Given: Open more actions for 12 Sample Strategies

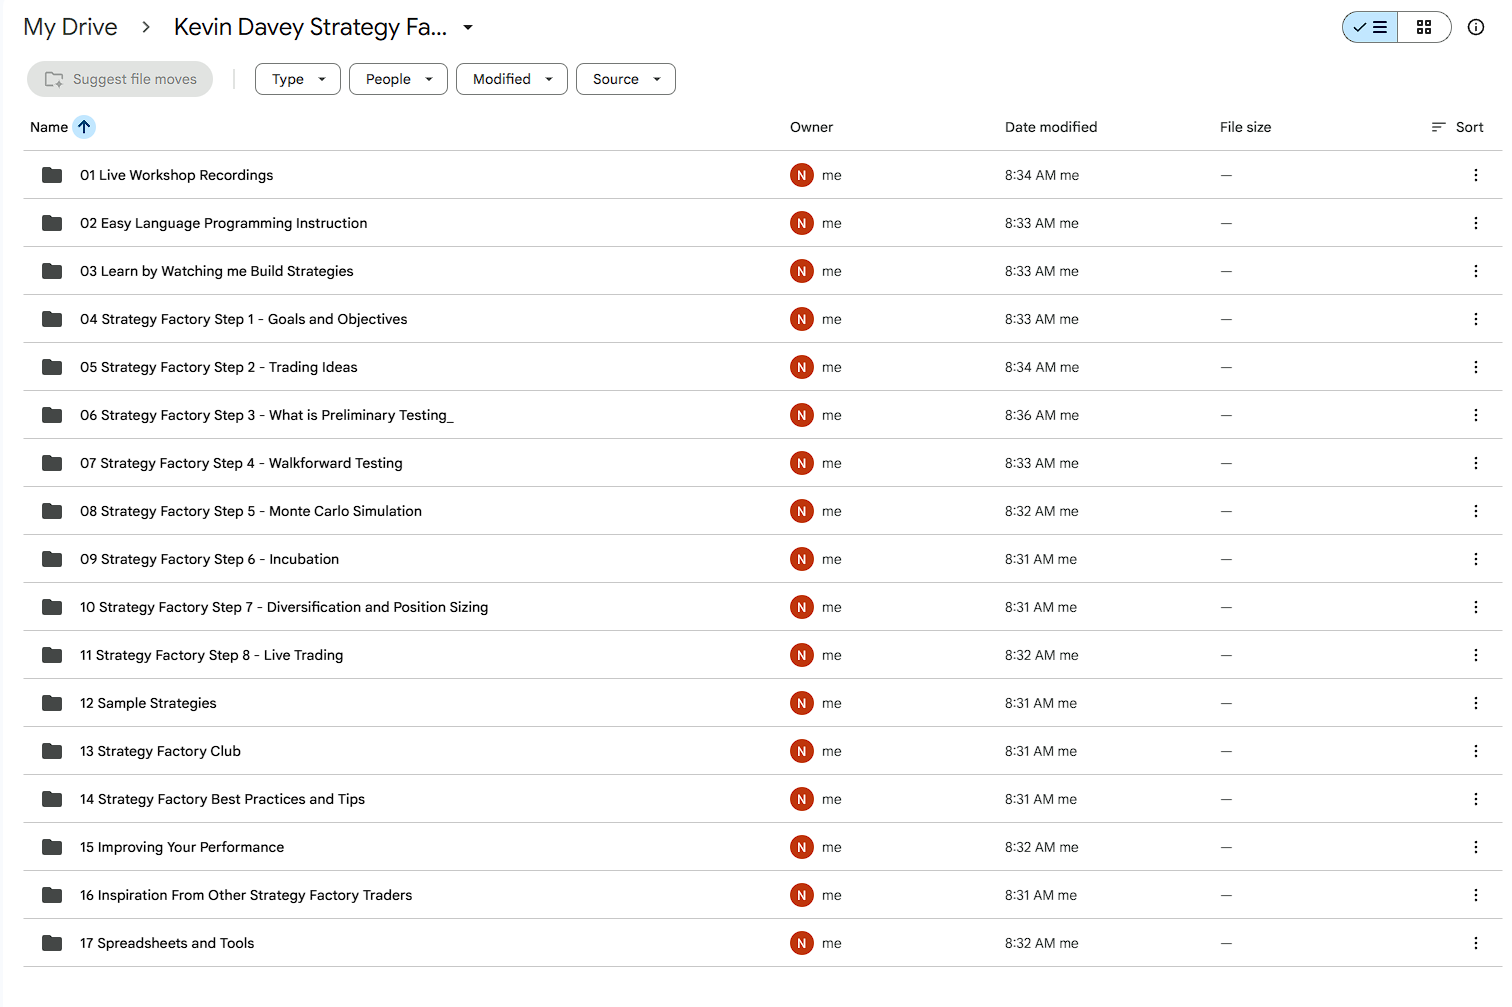Looking at the screenshot, I should click(x=1475, y=703).
